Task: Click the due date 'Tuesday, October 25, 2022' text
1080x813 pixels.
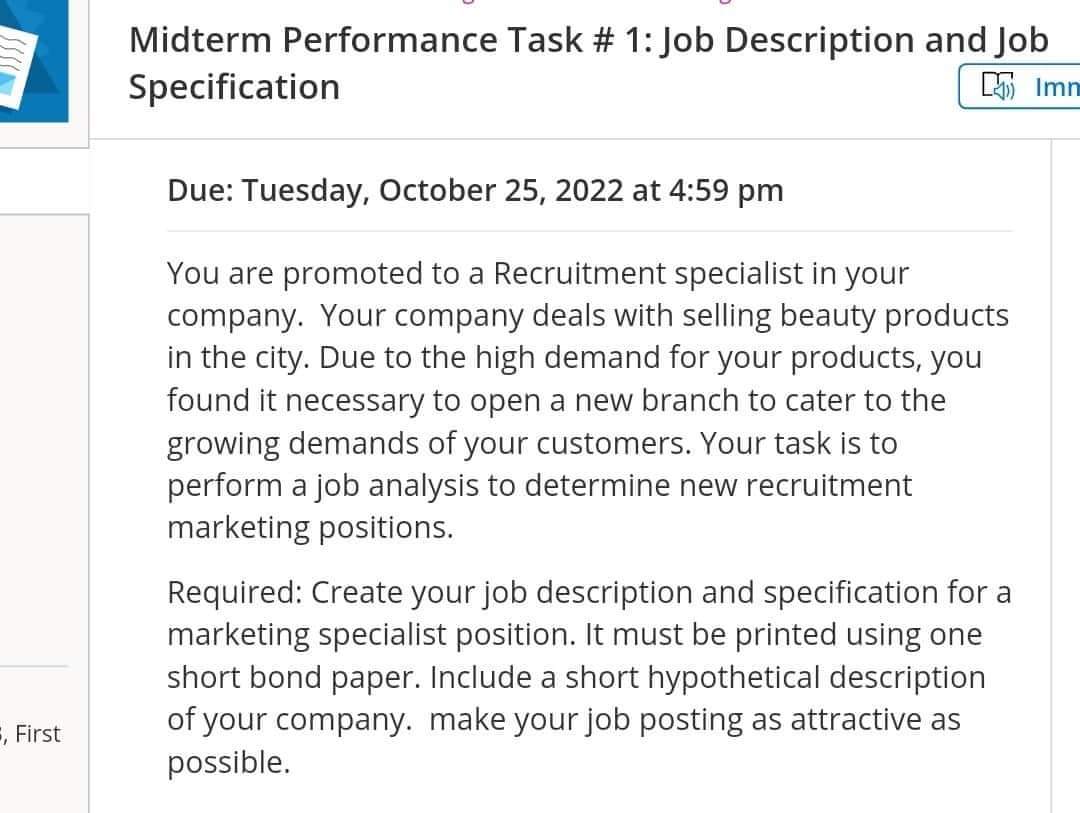Action: pos(475,190)
